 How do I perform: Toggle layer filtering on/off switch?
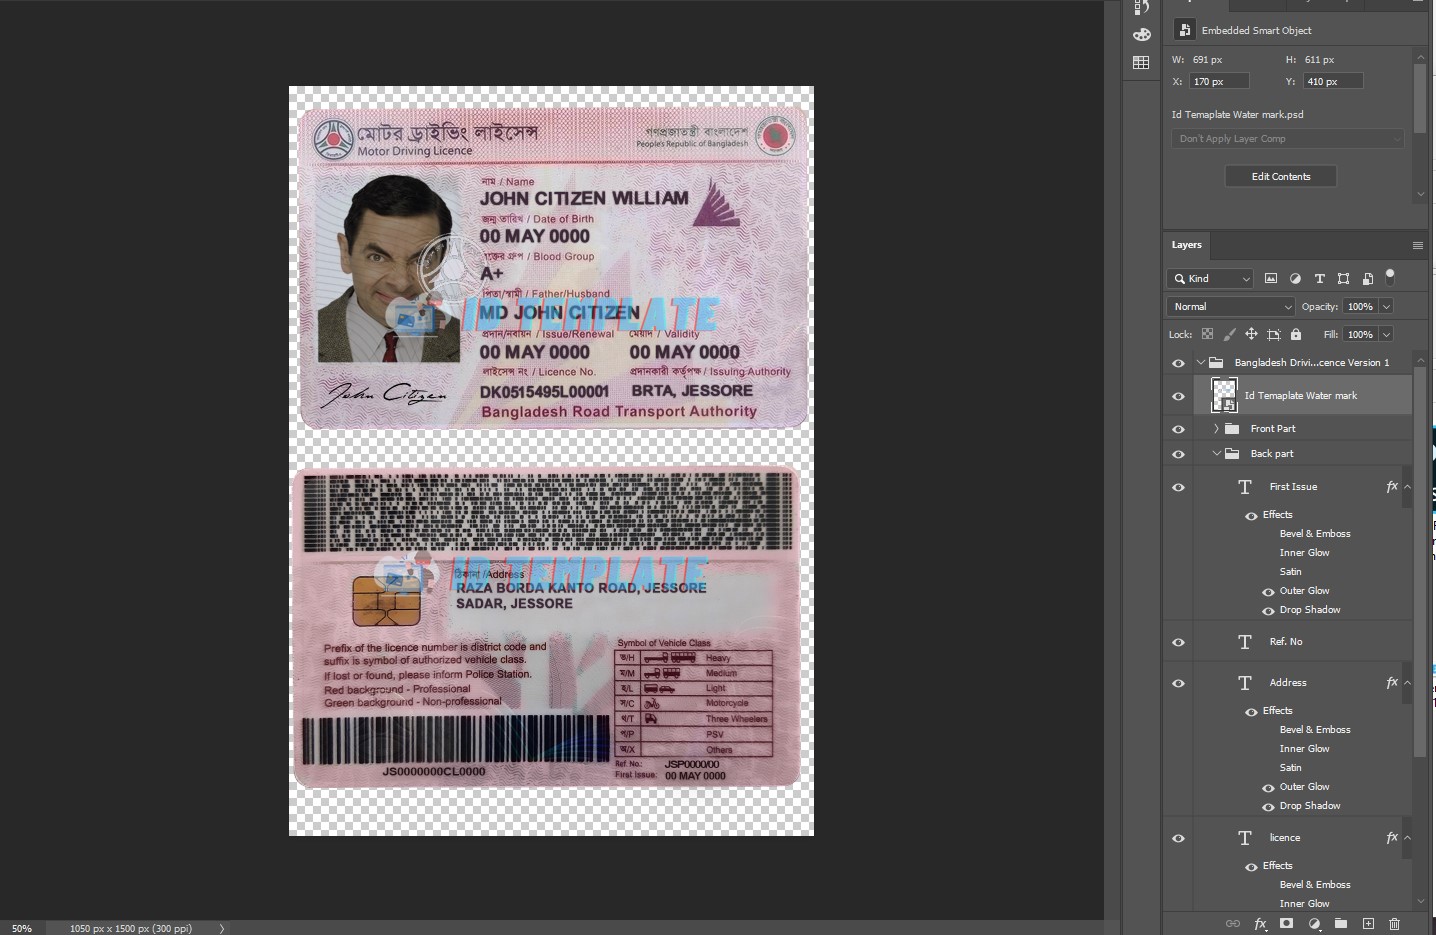1390,277
